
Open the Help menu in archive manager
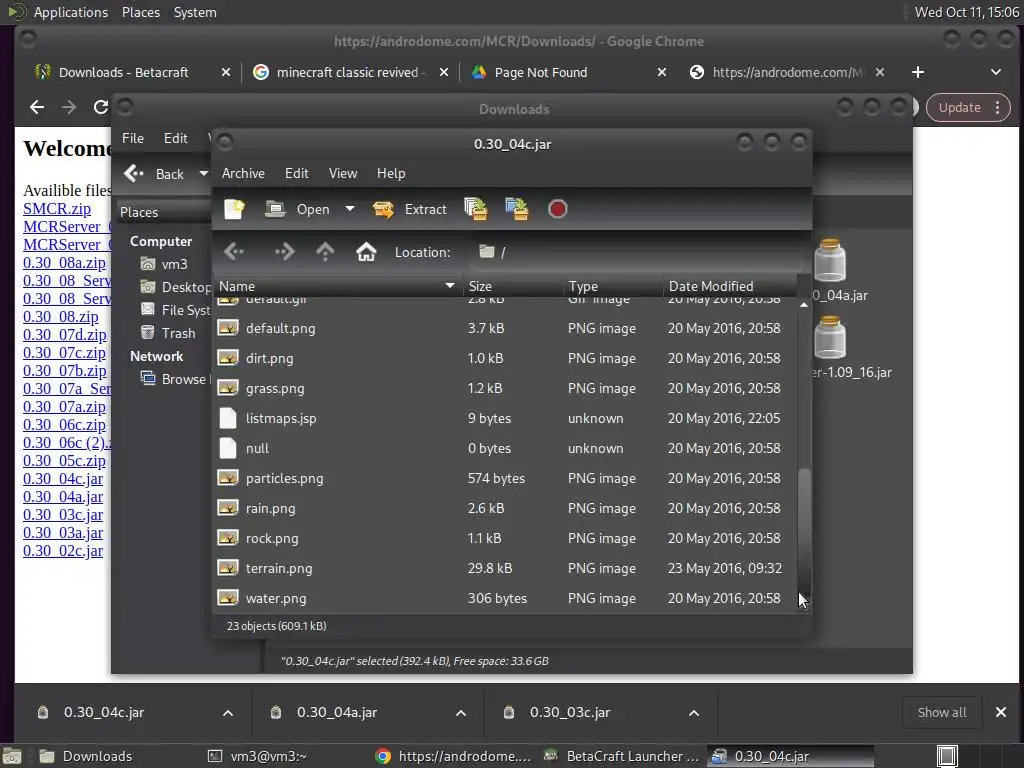tap(391, 173)
